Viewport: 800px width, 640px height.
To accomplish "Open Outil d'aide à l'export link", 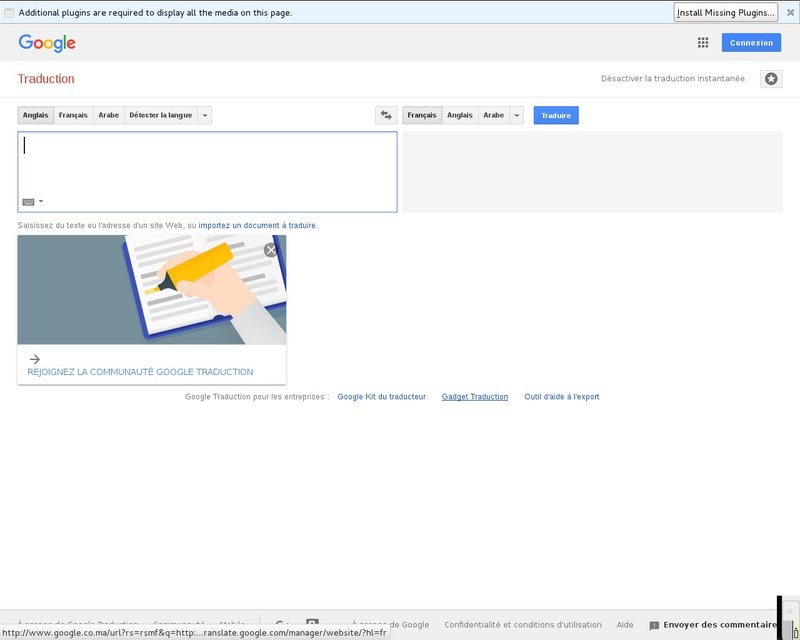I will point(562,397).
